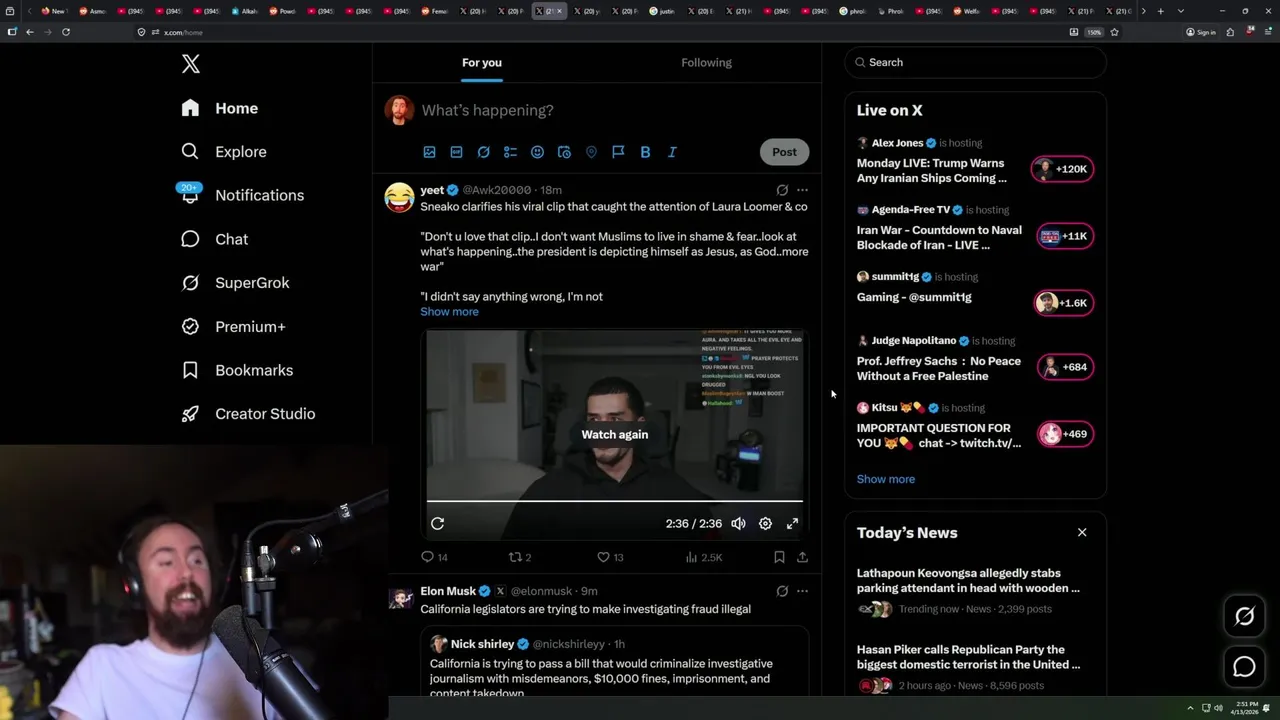Click Grok icon on Elon Musk's post
The width and height of the screenshot is (1280, 720).
(782, 591)
